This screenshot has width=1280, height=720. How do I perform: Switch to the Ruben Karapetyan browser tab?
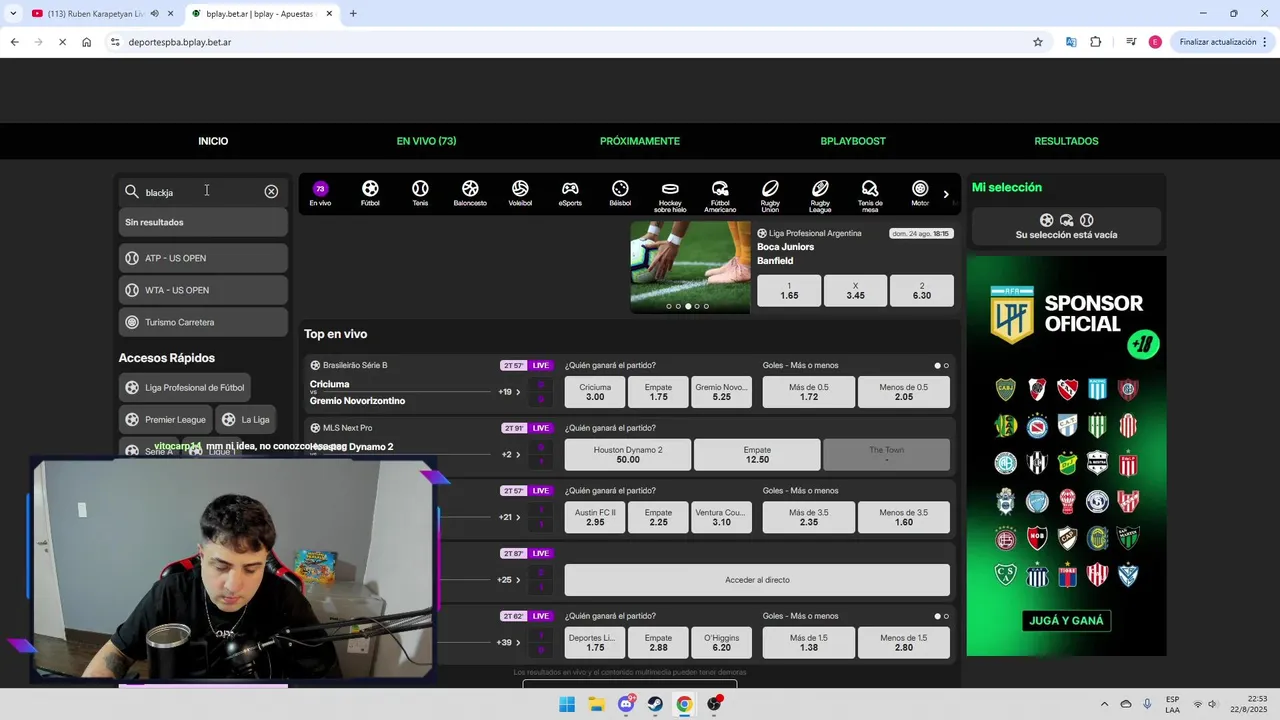click(x=95, y=13)
